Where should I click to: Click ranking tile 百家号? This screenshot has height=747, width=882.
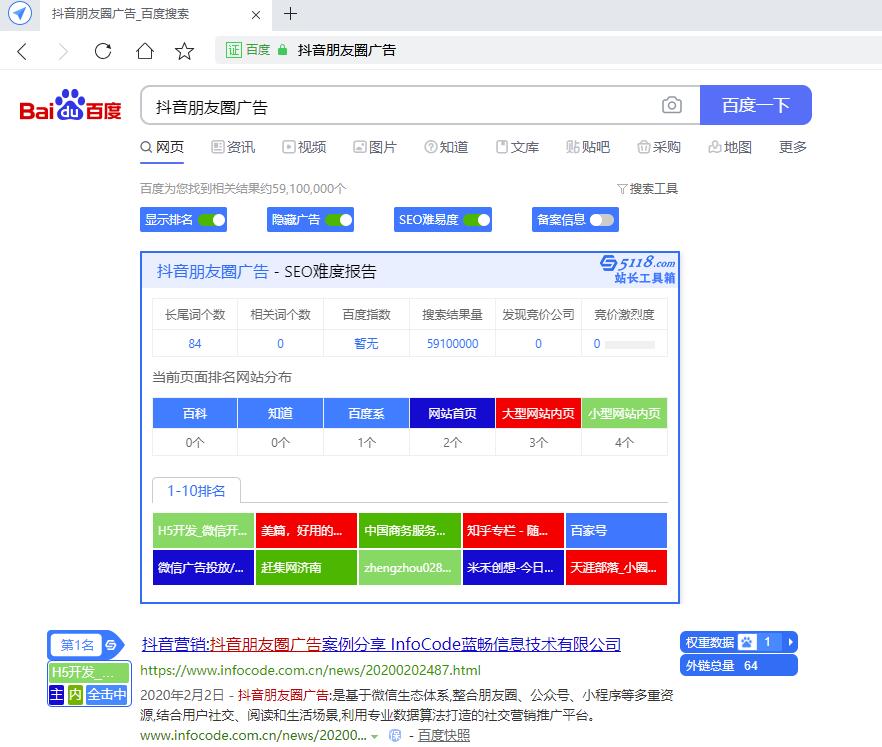pyautogui.click(x=616, y=530)
